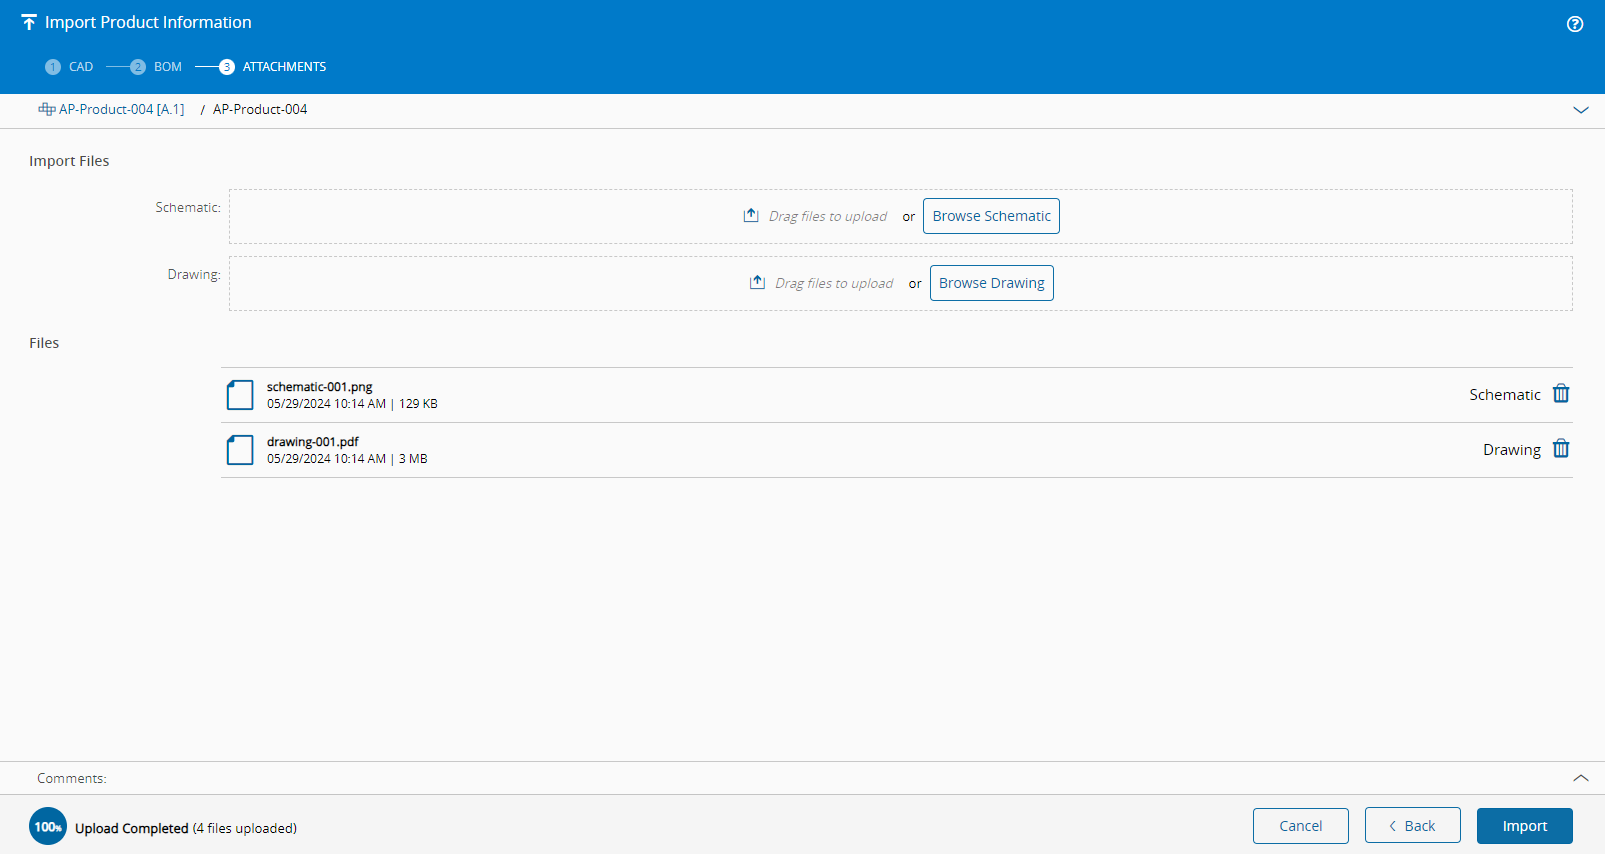The height and width of the screenshot is (854, 1605).
Task: Expand the breadcrumb header chevron
Action: (x=1581, y=110)
